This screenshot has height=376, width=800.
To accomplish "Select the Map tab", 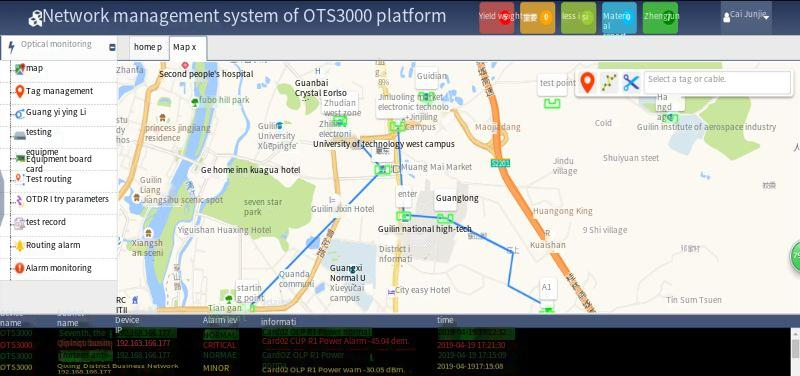I will point(187,48).
